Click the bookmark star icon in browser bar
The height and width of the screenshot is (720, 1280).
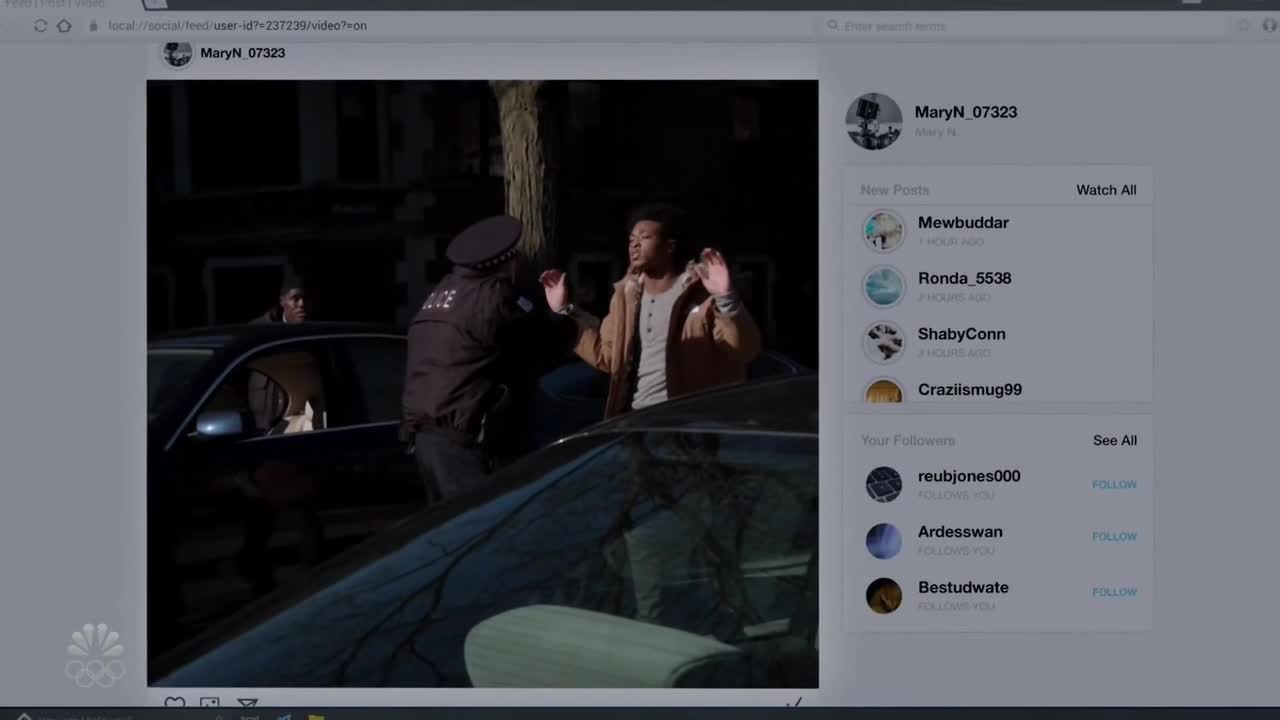1244,26
